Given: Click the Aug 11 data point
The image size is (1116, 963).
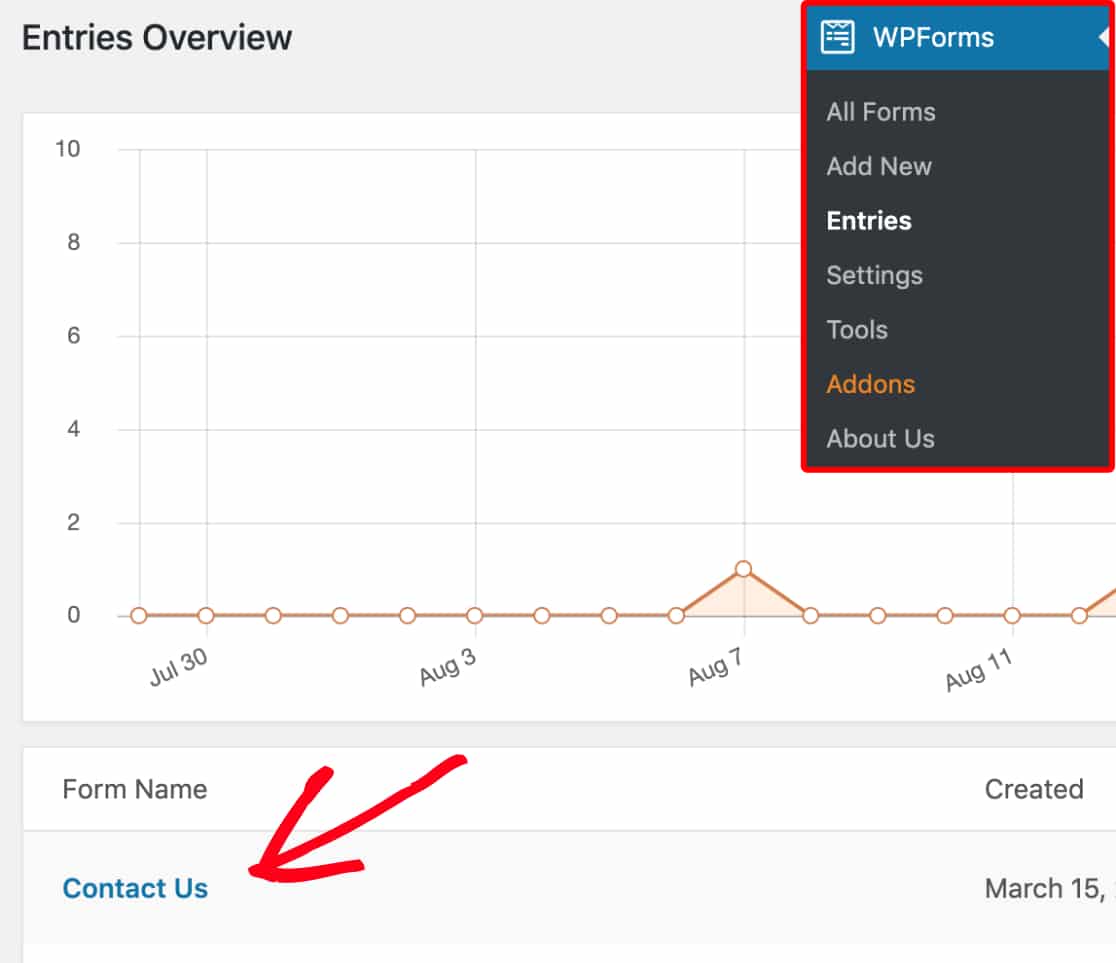Looking at the screenshot, I should click(x=1012, y=616).
